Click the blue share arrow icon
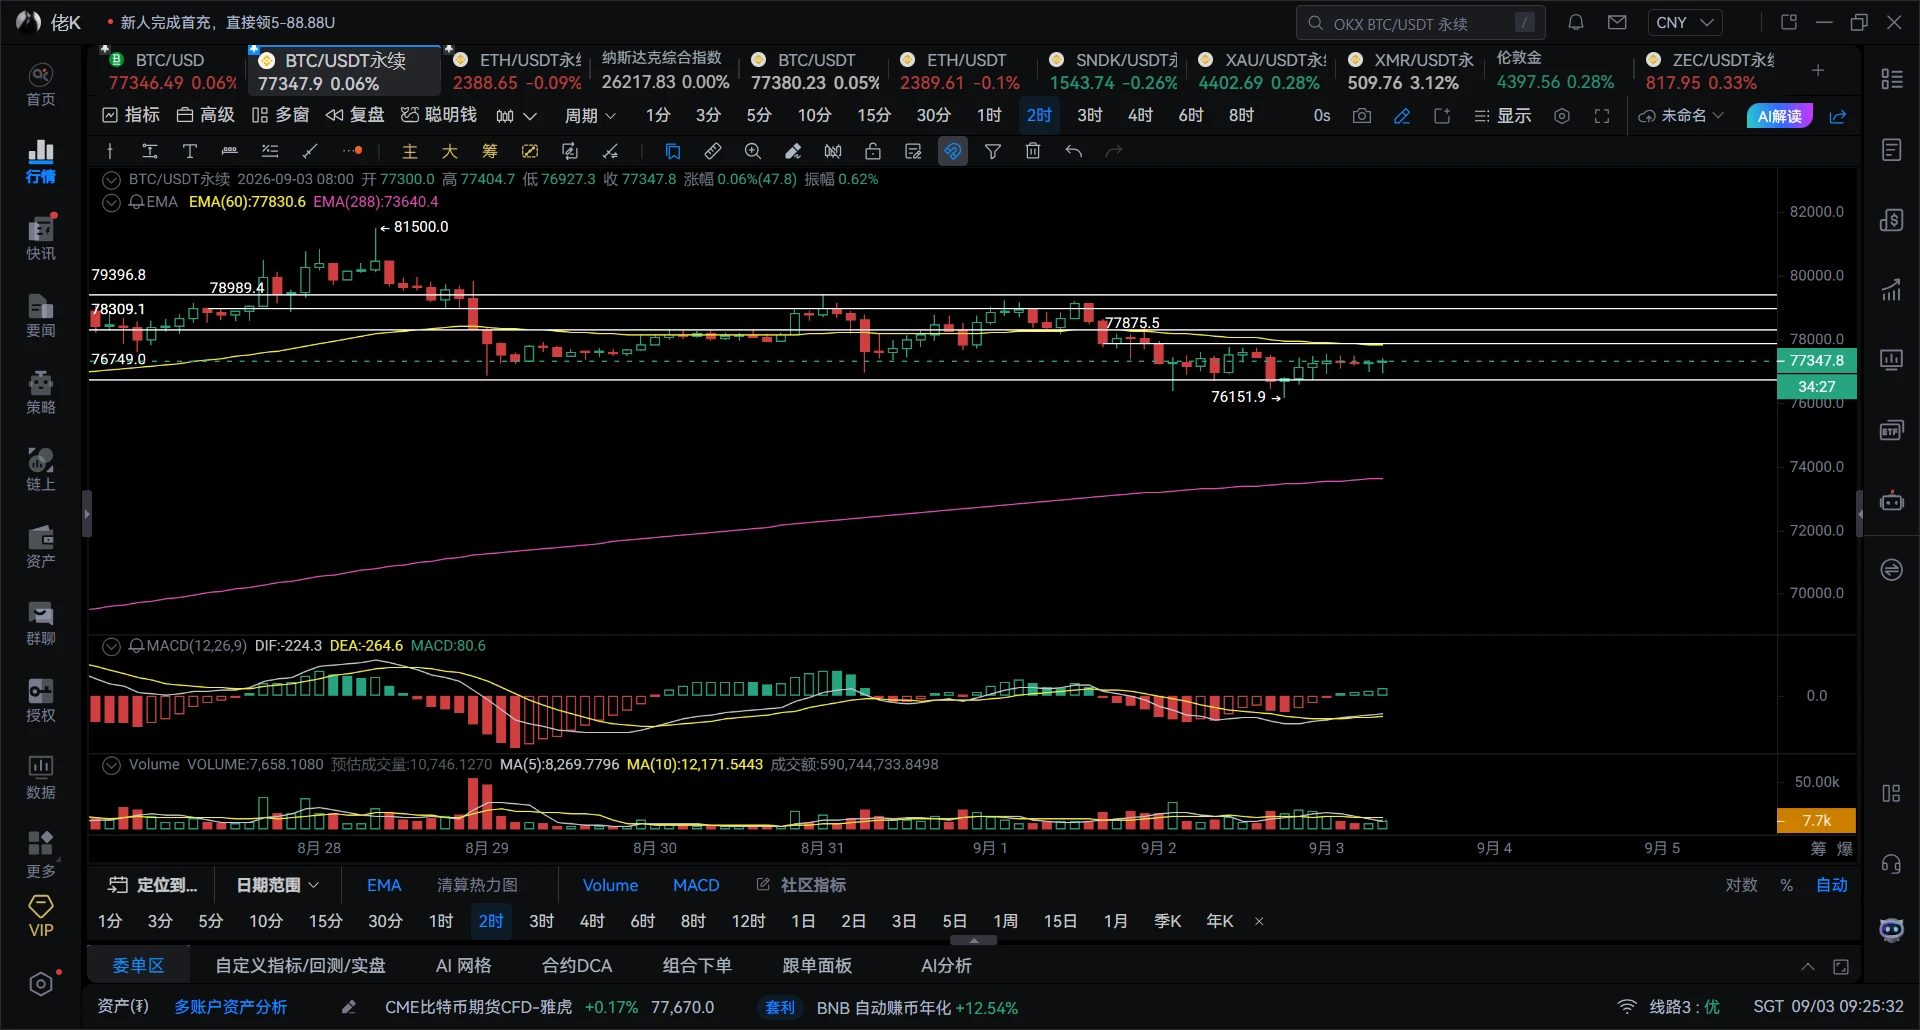The width and height of the screenshot is (1920, 1030). coord(1838,116)
